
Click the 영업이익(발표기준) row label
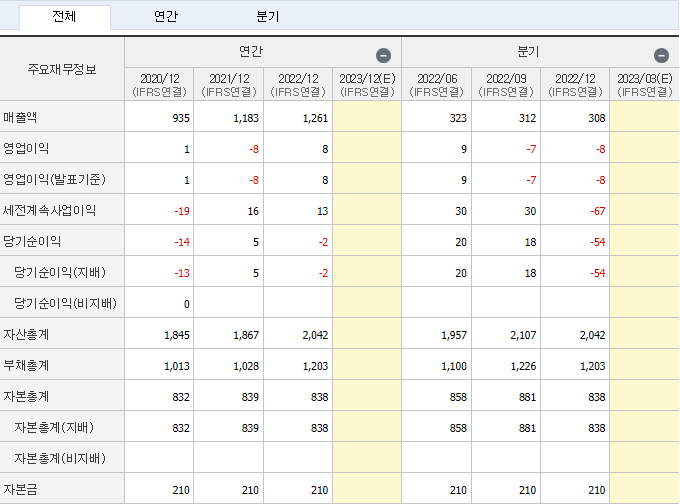[54, 180]
